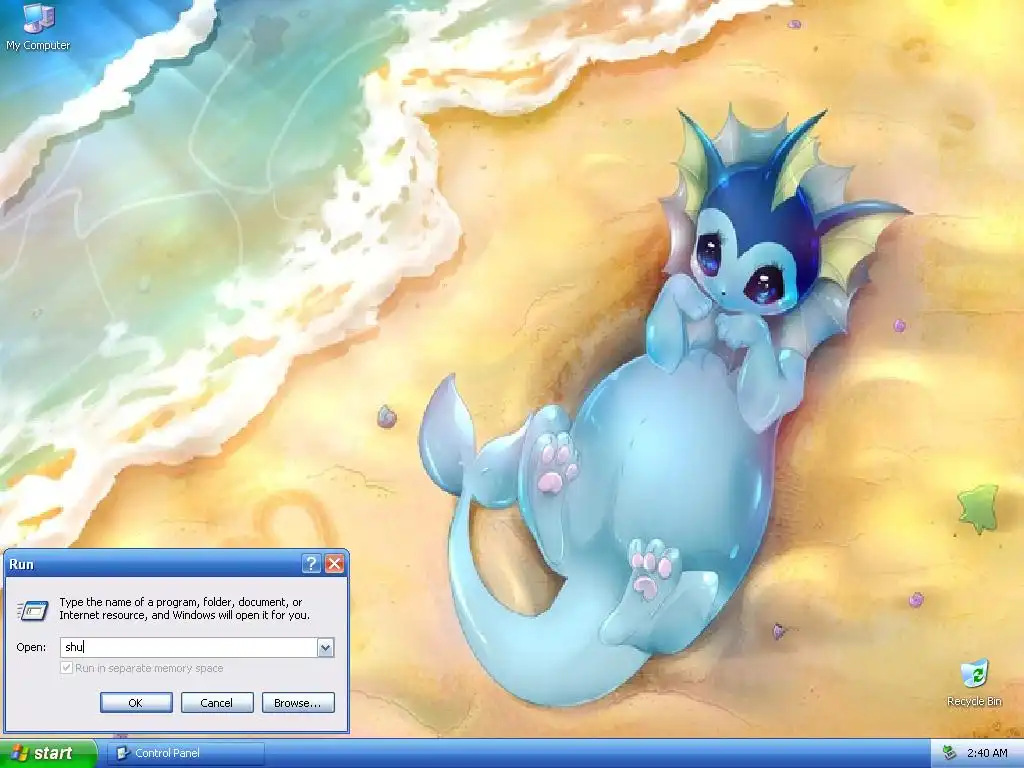Click the system tray safely remove icon
Image resolution: width=1024 pixels, height=768 pixels.
pyautogui.click(x=950, y=753)
